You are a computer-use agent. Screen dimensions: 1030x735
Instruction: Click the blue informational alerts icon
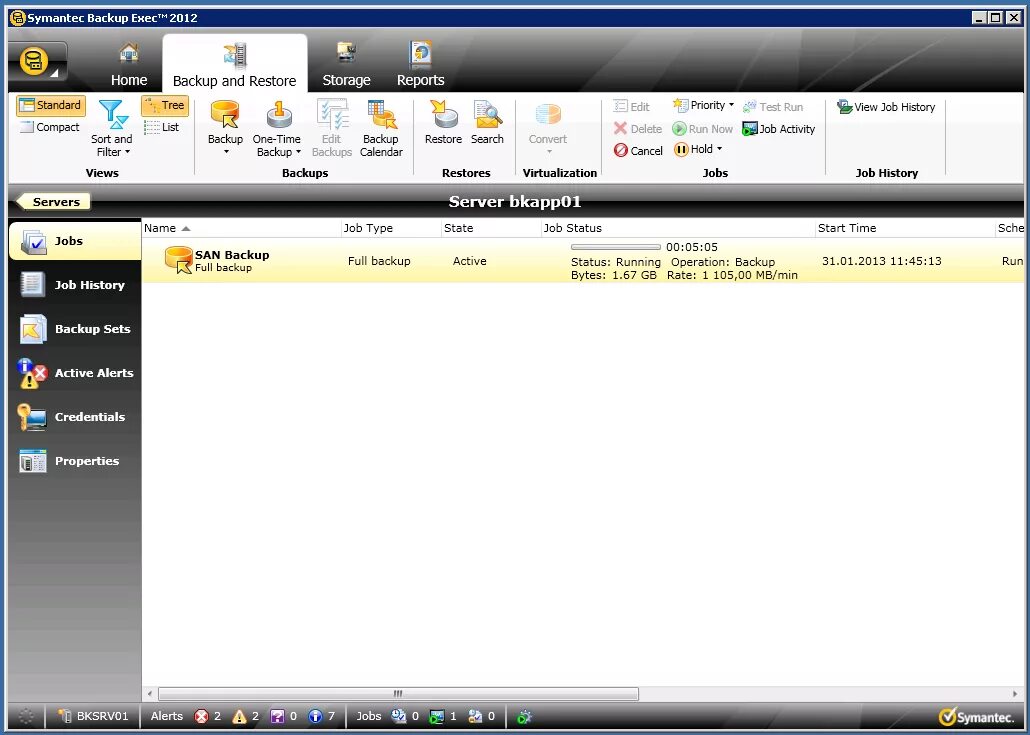pos(315,717)
